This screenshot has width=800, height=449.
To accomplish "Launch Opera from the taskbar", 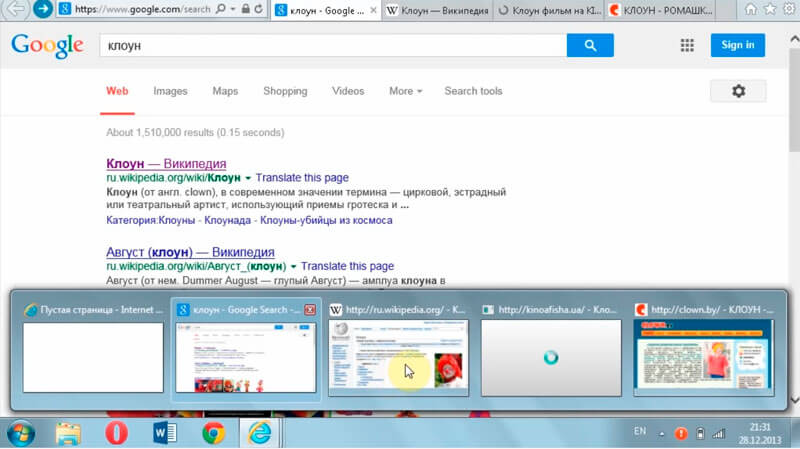I will click(x=117, y=433).
